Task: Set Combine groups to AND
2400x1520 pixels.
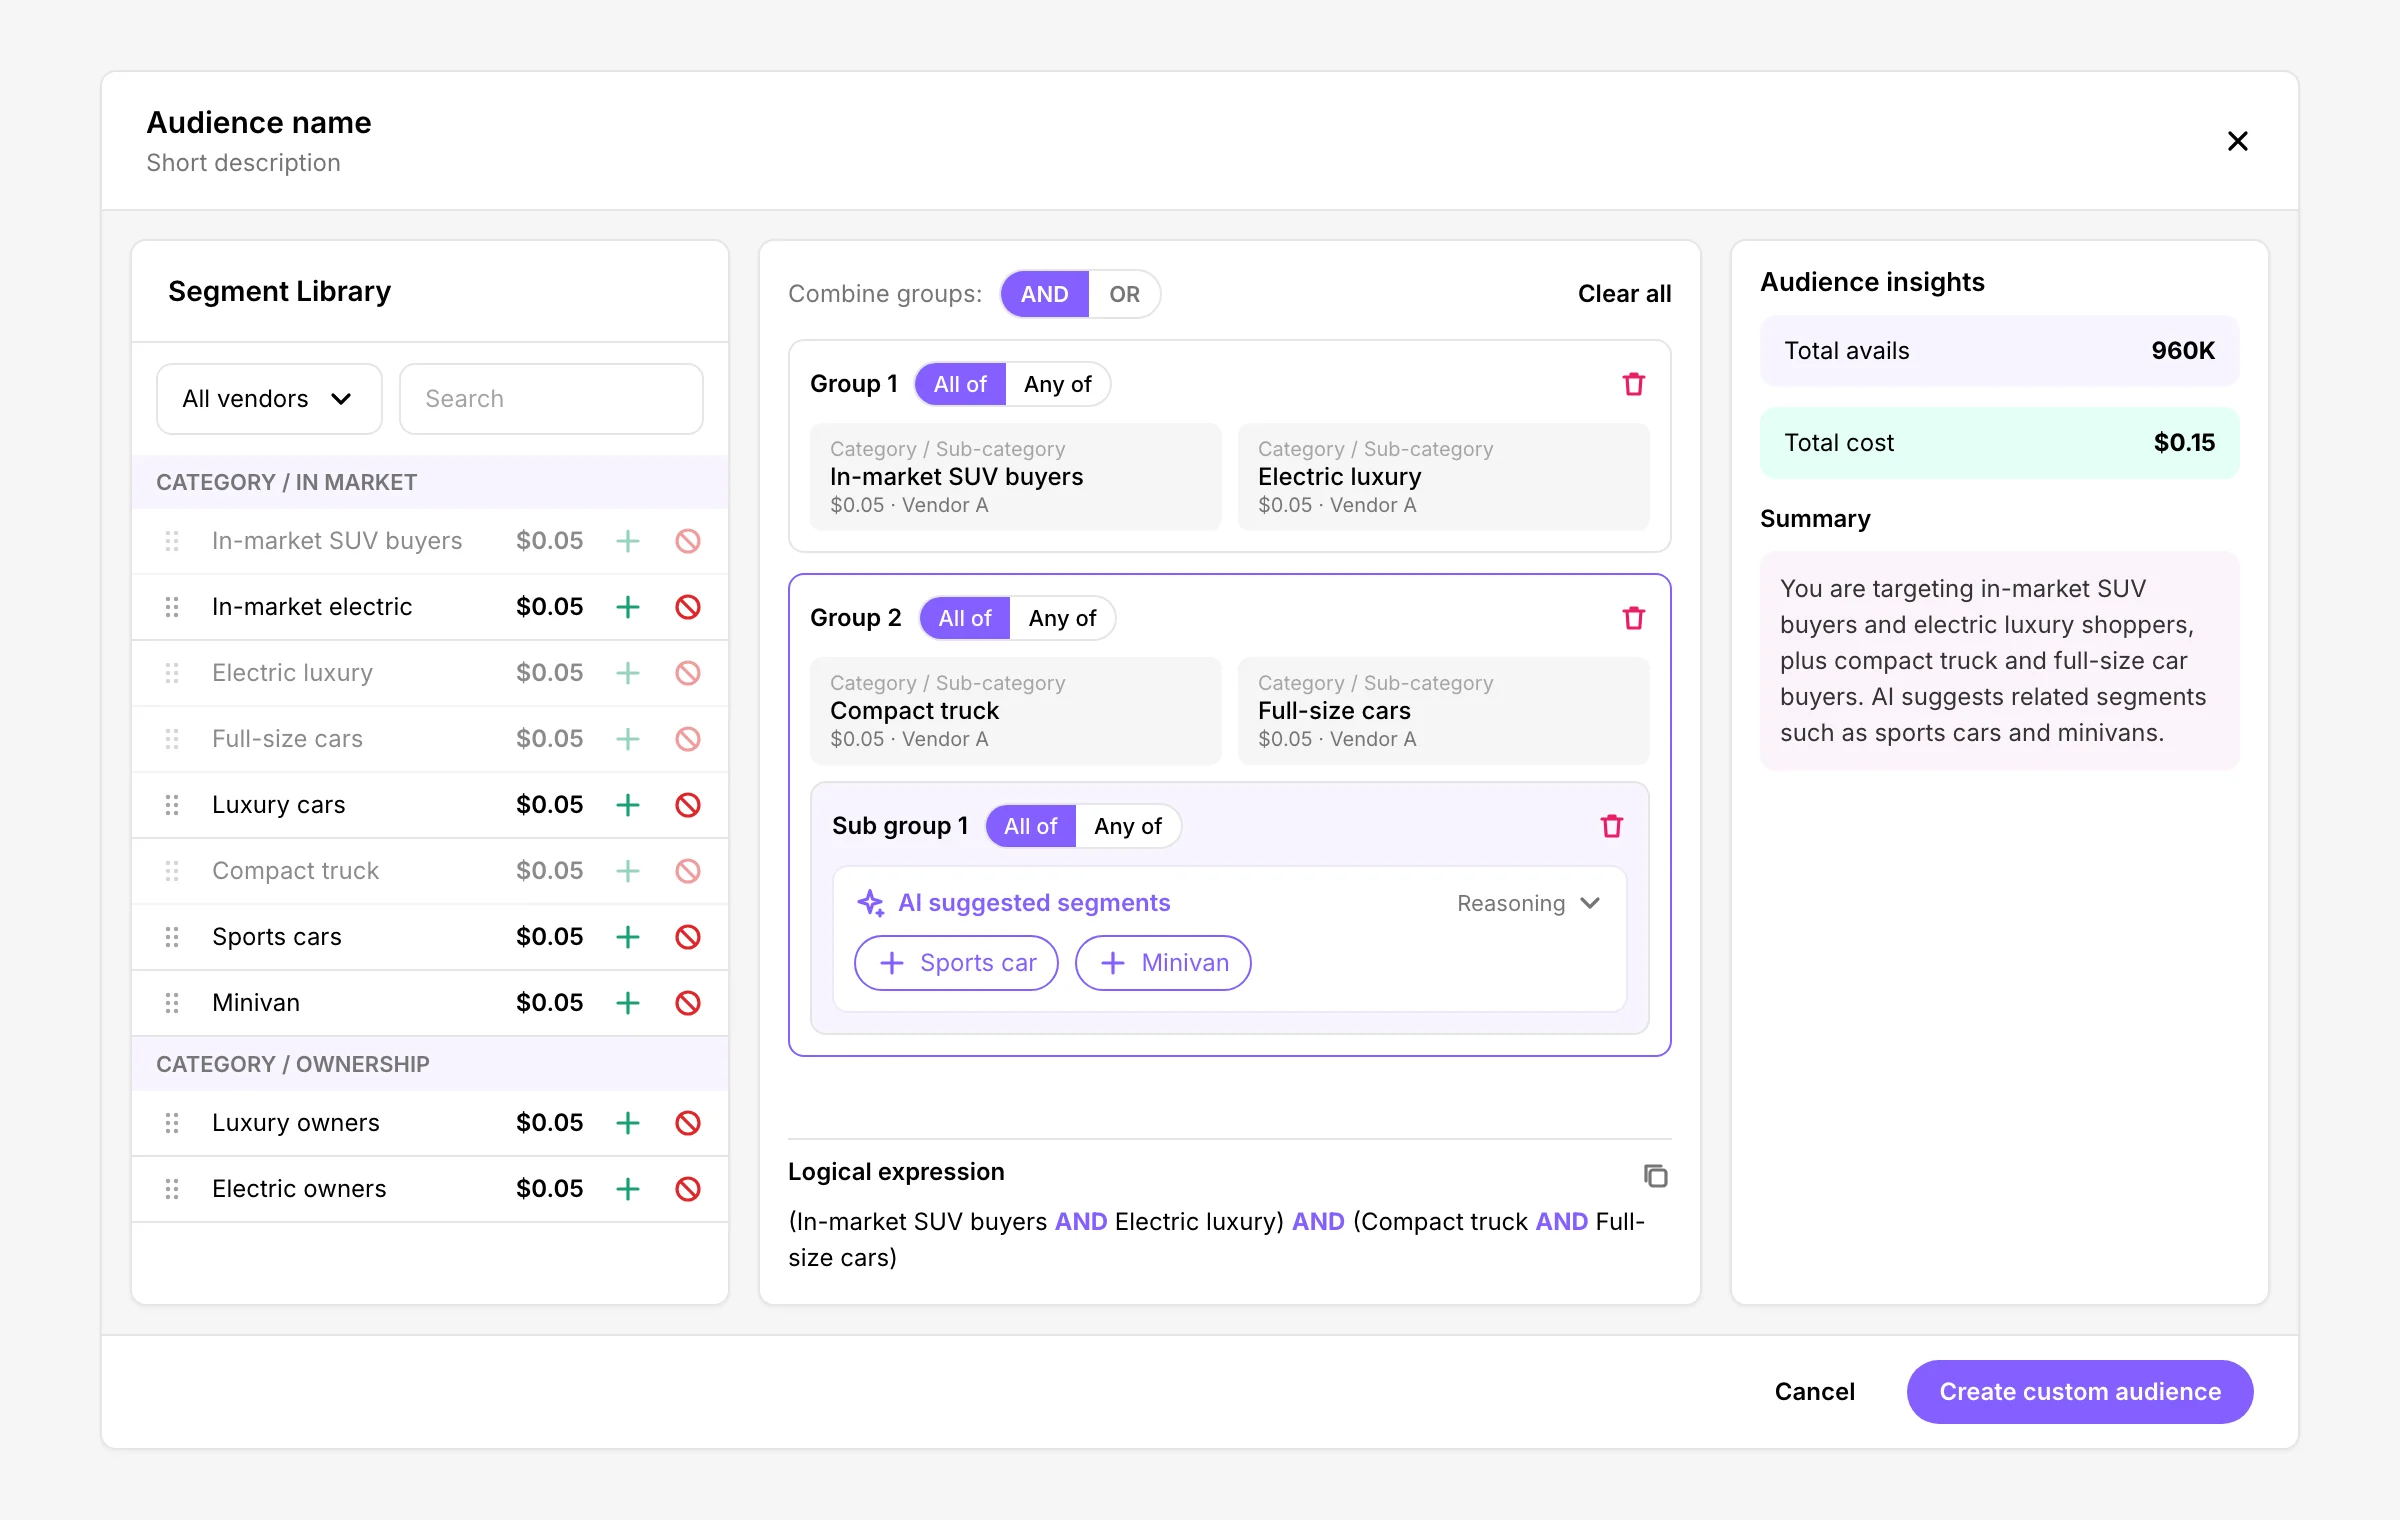Action: (1045, 294)
